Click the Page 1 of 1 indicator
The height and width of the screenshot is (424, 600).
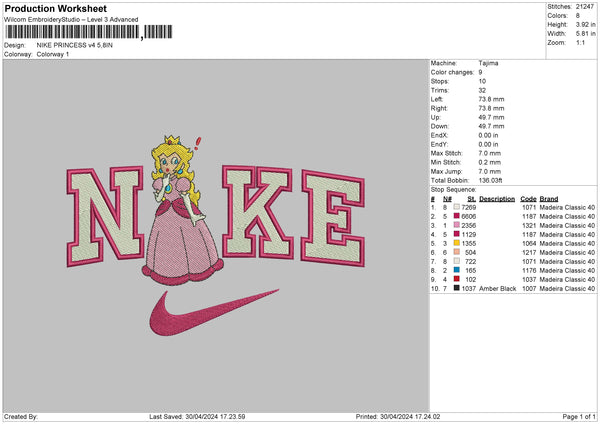tap(579, 417)
